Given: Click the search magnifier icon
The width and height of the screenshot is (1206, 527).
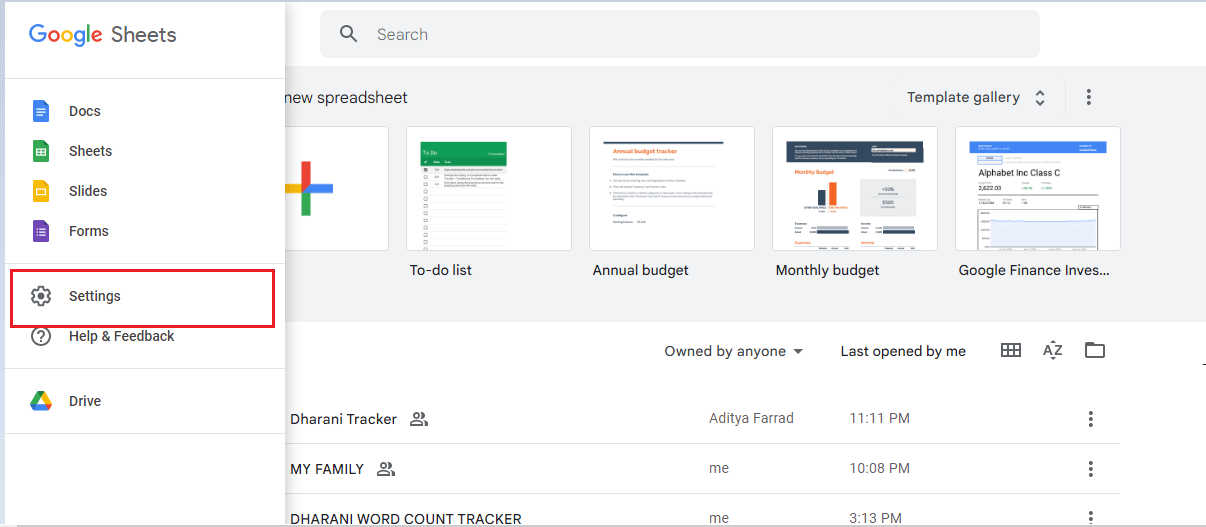Looking at the screenshot, I should (x=349, y=34).
